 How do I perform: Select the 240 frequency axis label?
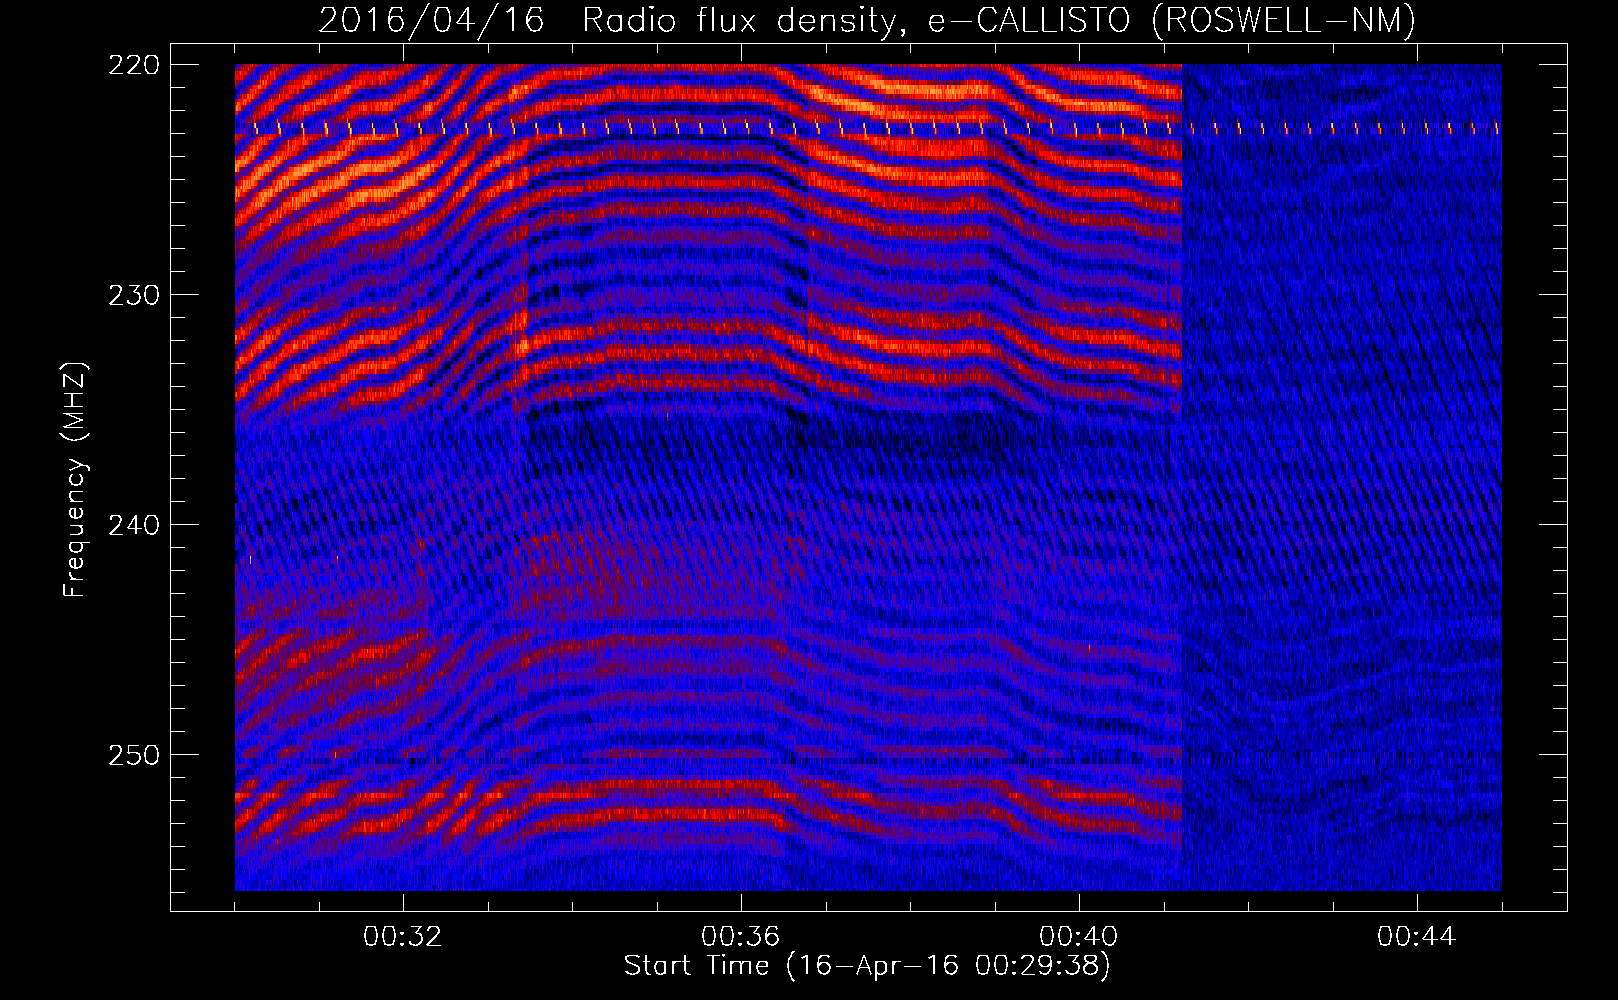pos(134,525)
